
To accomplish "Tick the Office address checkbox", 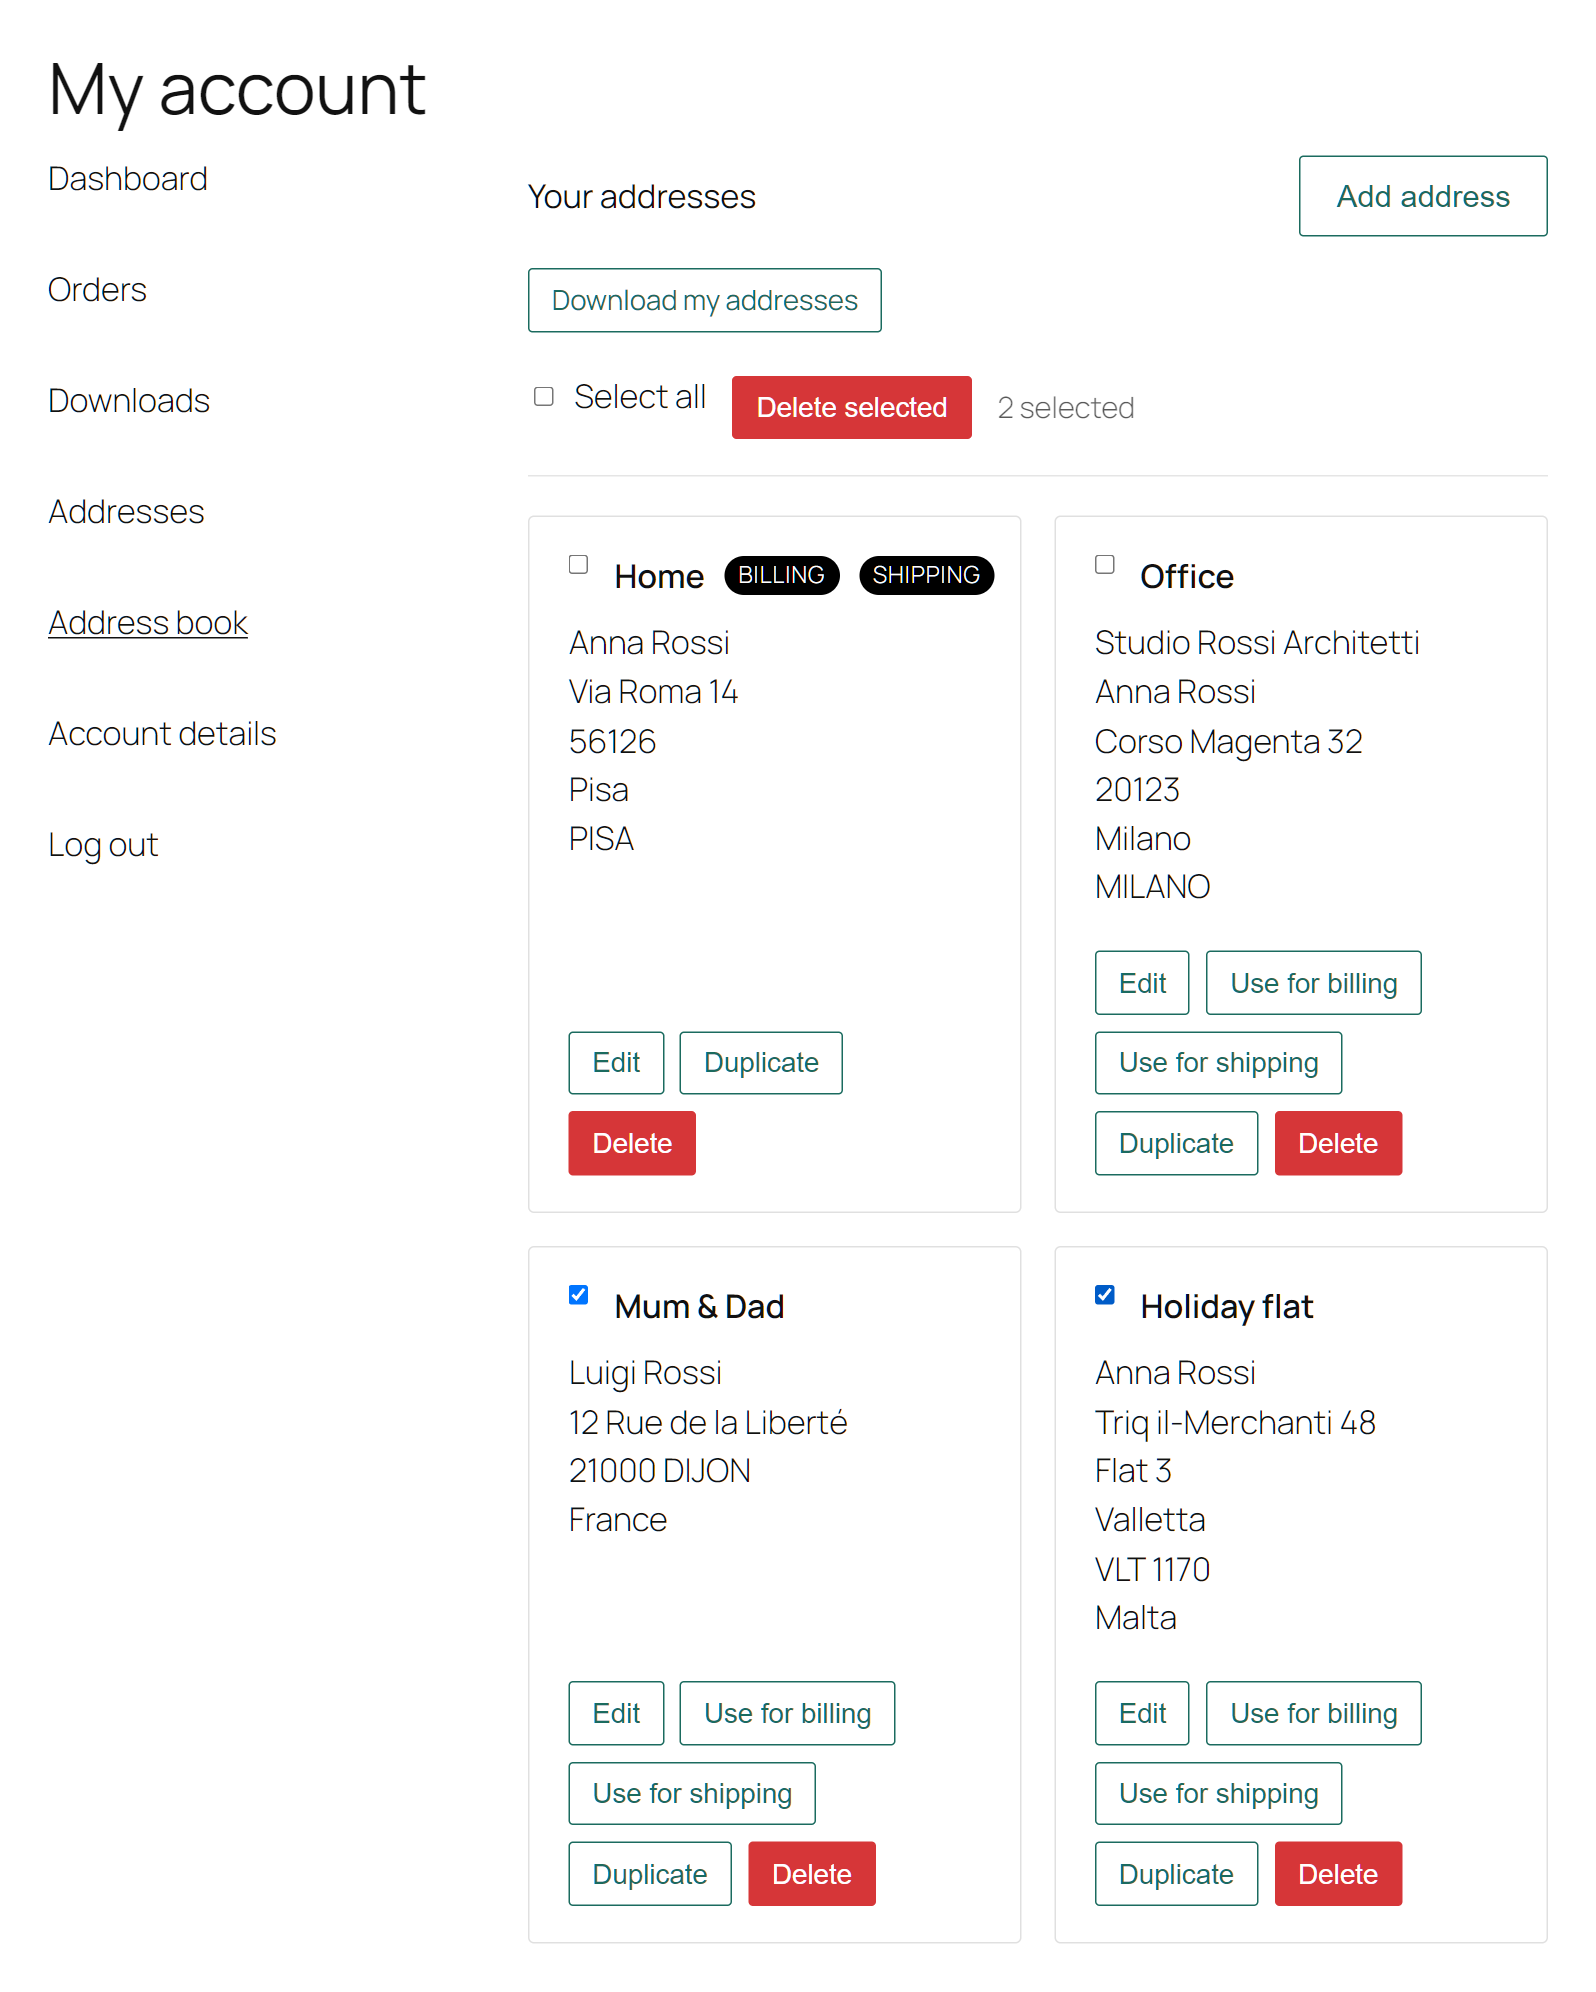I will 1104,564.
